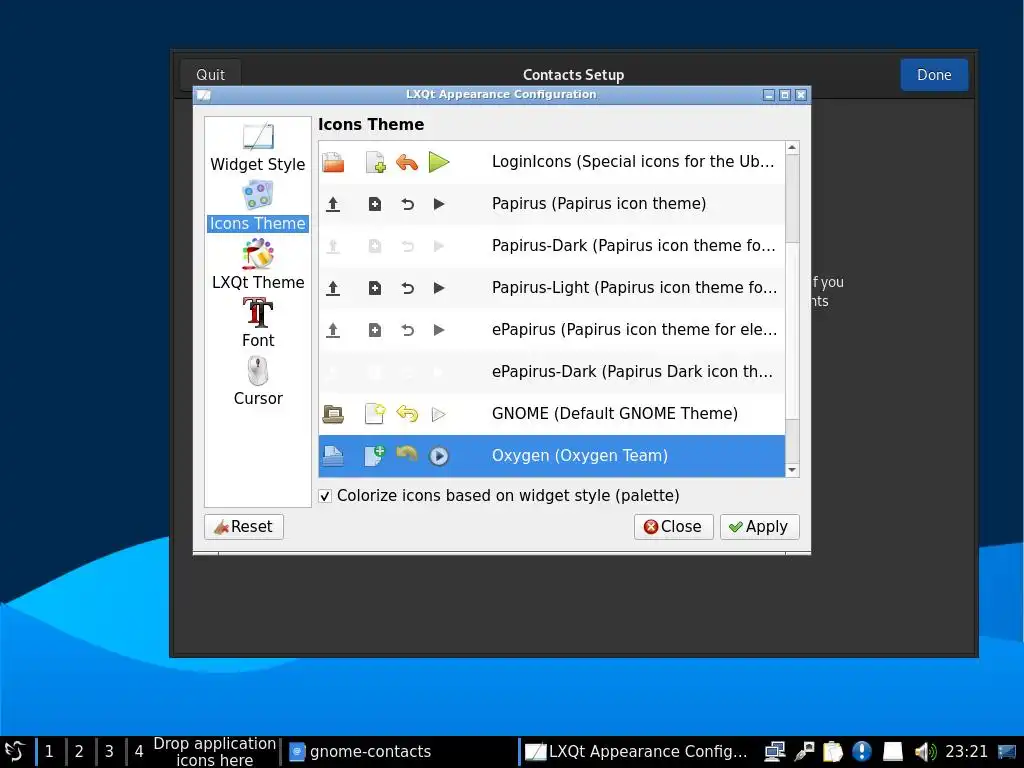Click the show desktop icon at panel end
Viewport: 1024px width, 768px height.
point(1007,752)
